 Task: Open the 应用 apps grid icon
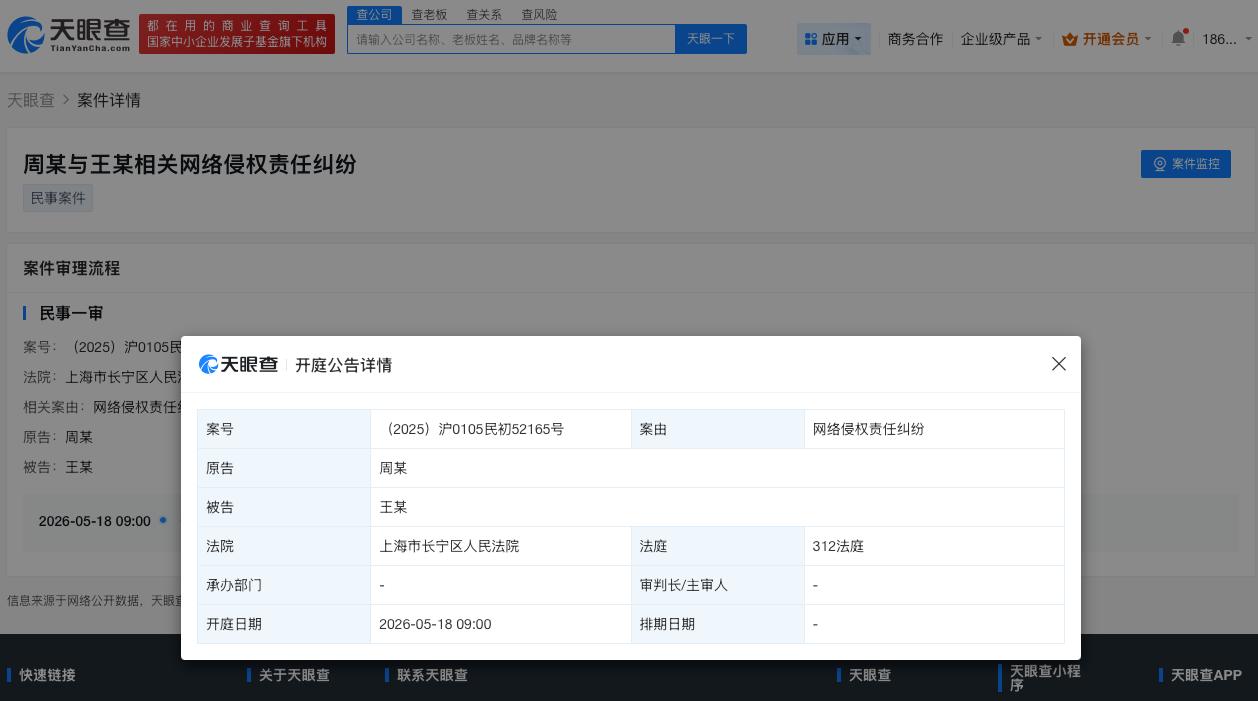tap(811, 39)
